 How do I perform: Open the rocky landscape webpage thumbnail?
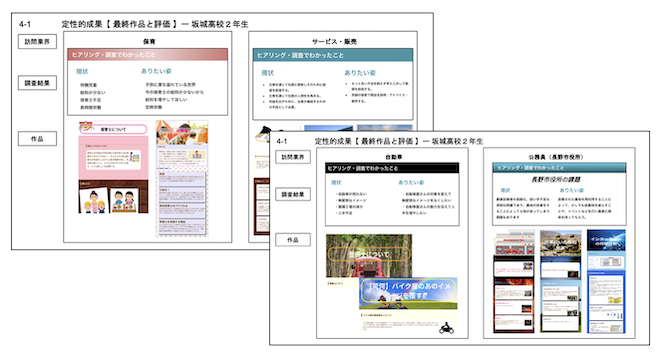561,281
